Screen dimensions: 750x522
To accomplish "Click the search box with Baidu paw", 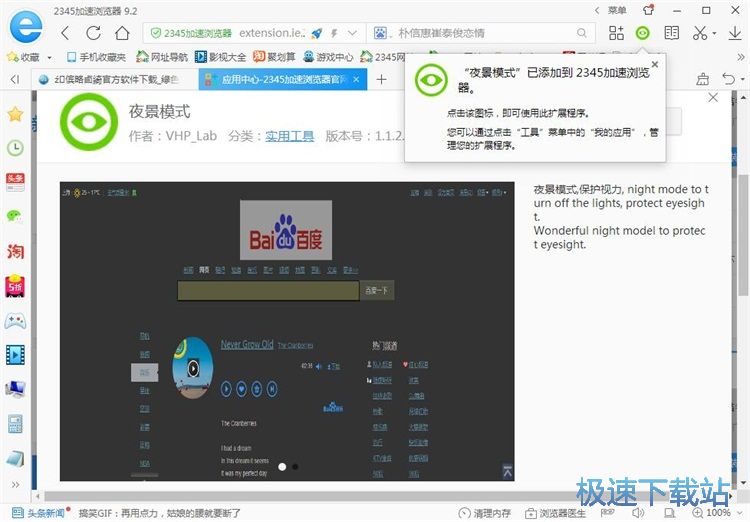I will tap(481, 33).
